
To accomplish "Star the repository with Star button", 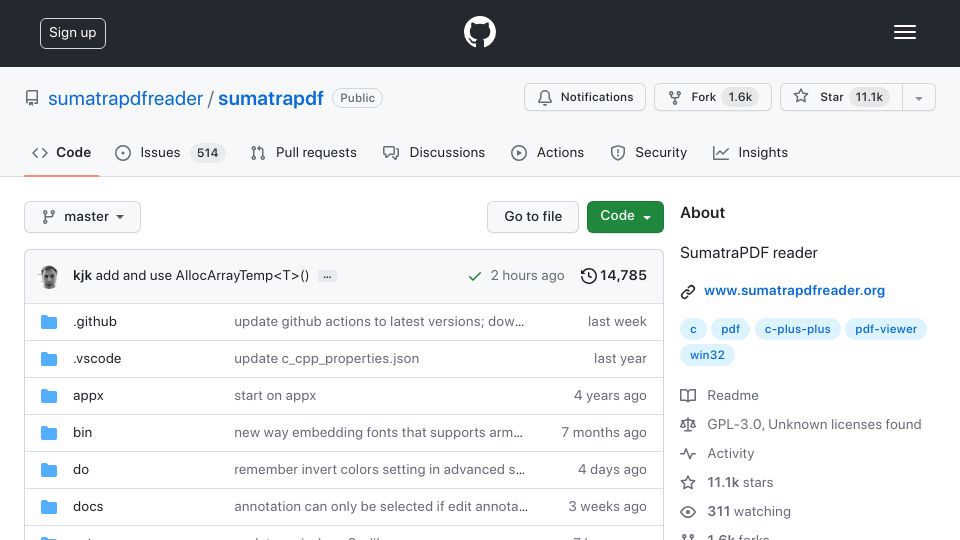I will 841,97.
